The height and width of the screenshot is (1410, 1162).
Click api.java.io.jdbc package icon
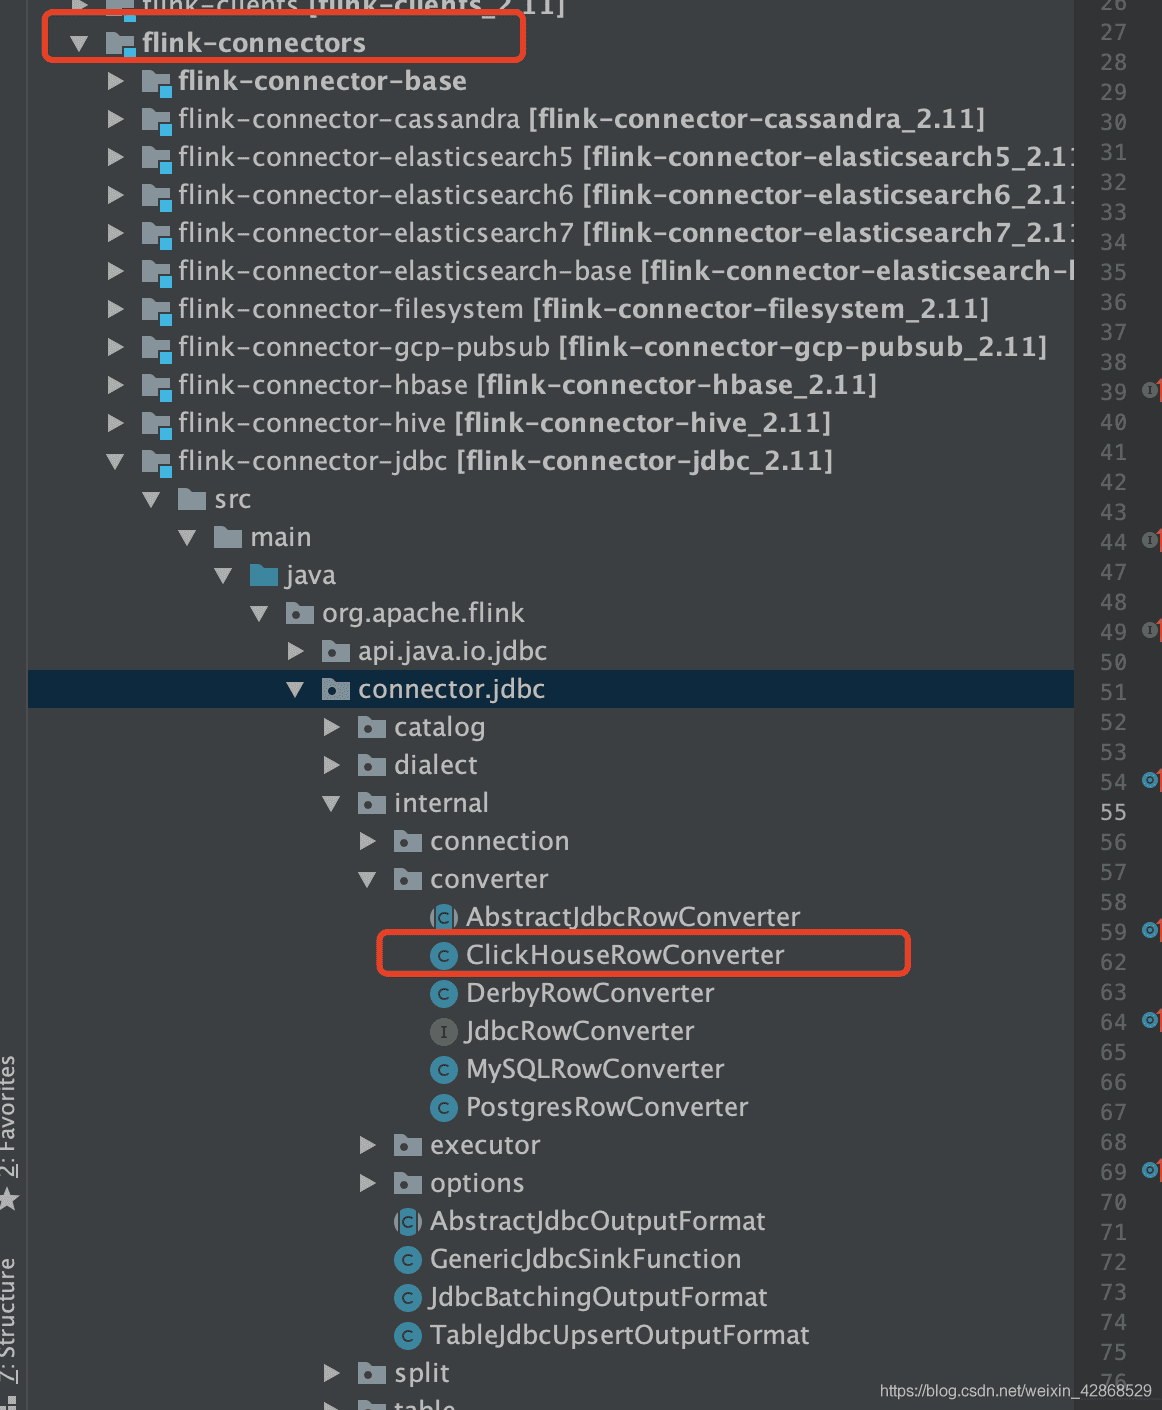tap(336, 650)
